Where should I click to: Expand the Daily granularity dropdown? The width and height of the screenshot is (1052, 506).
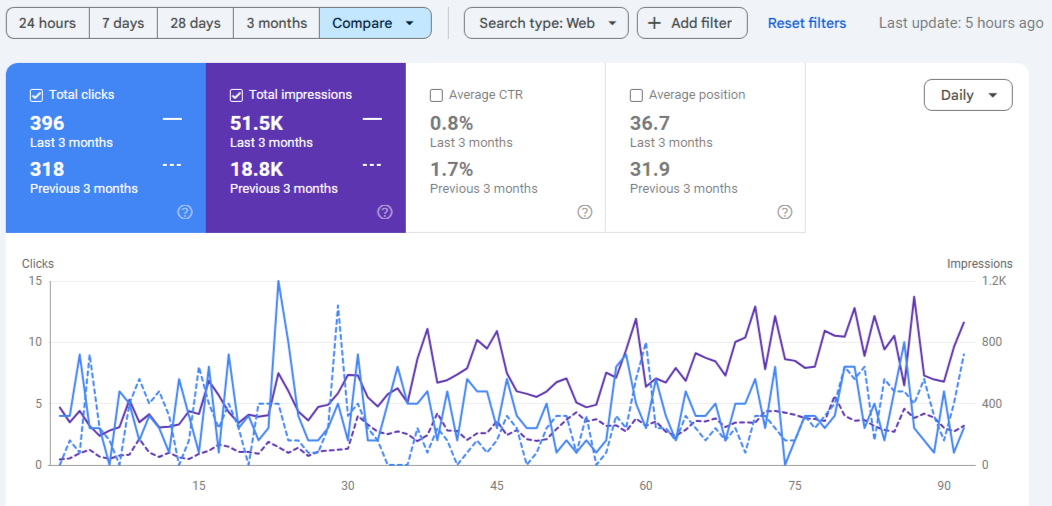coord(968,95)
